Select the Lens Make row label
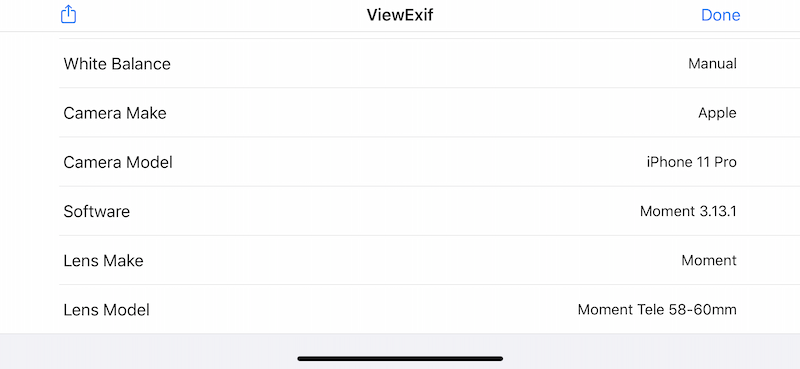Image resolution: width=800 pixels, height=369 pixels. coord(103,261)
